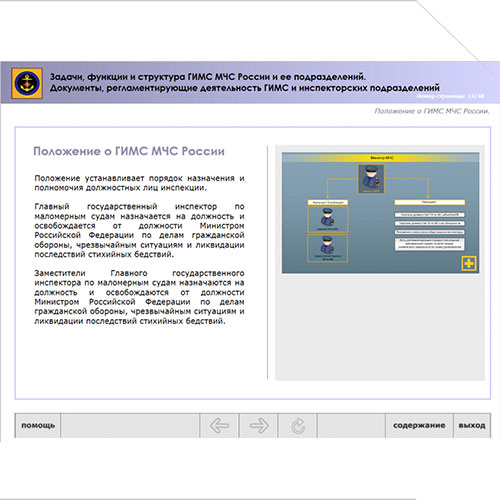The image size is (500, 500).
Task: Click the paragraph starting 'Заместители Главного государственного'
Action: coord(139,297)
